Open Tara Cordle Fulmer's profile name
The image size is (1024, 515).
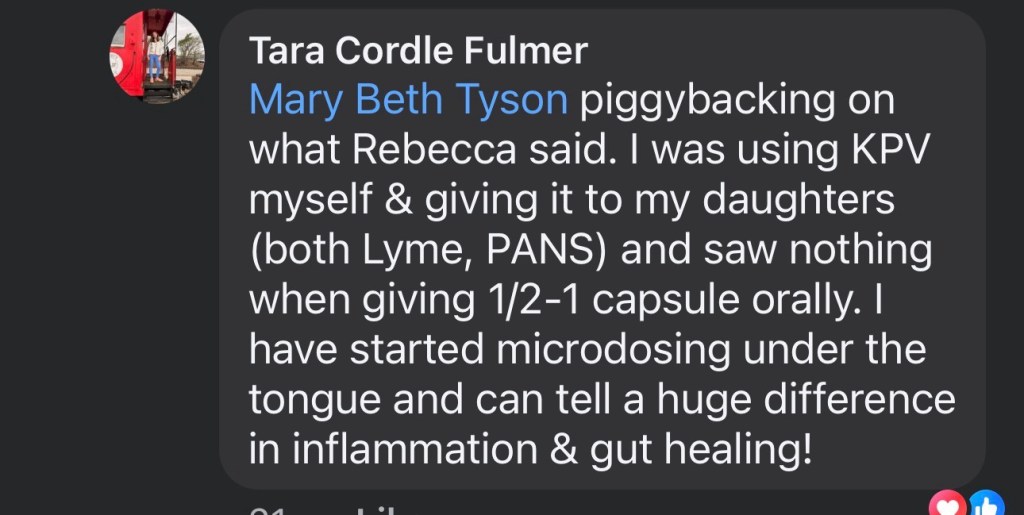[x=417, y=50]
